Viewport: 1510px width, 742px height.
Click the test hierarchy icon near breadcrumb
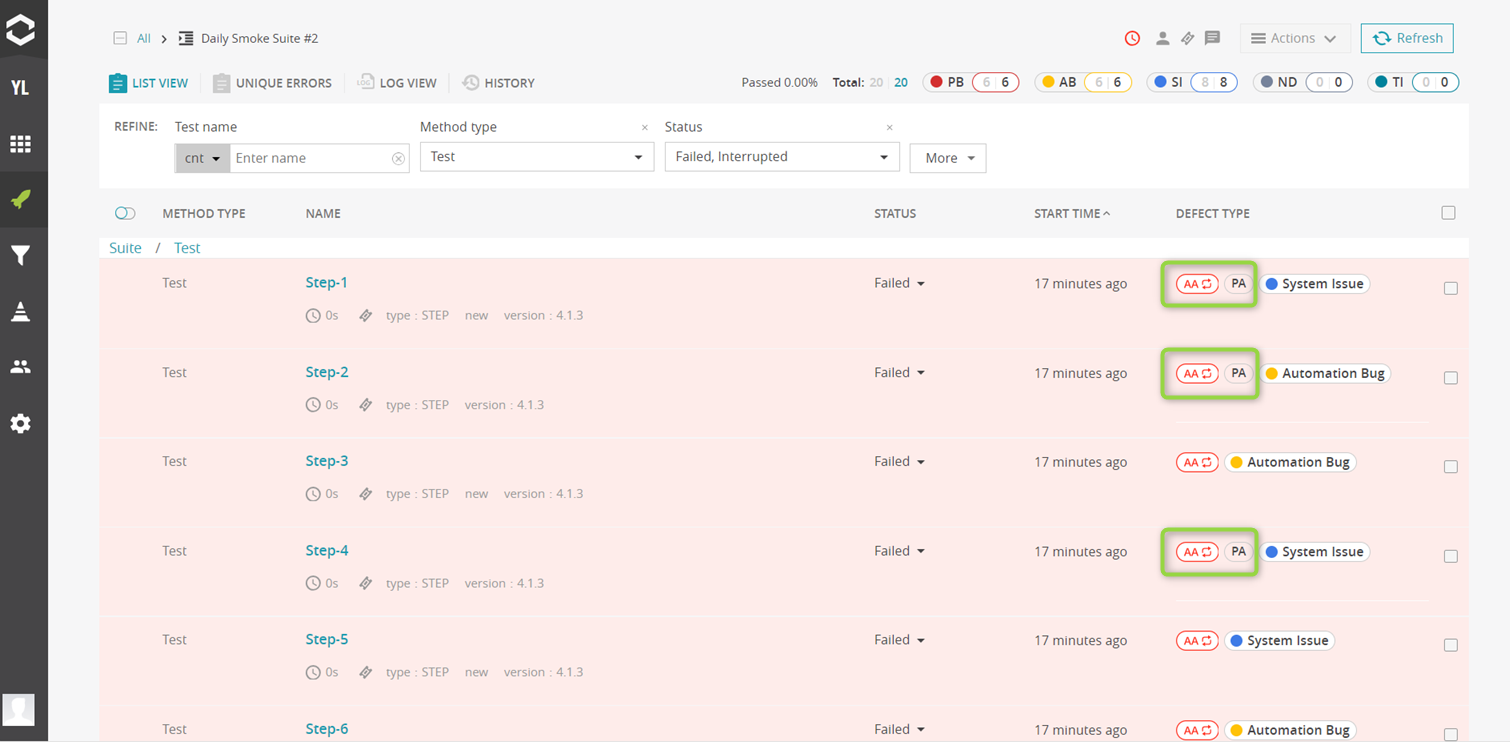tap(186, 39)
